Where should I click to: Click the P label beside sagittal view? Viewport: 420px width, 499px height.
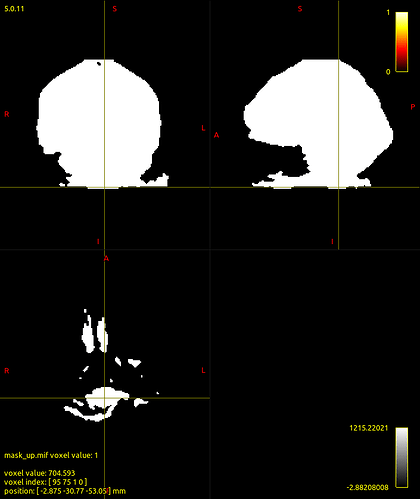pos(413,107)
